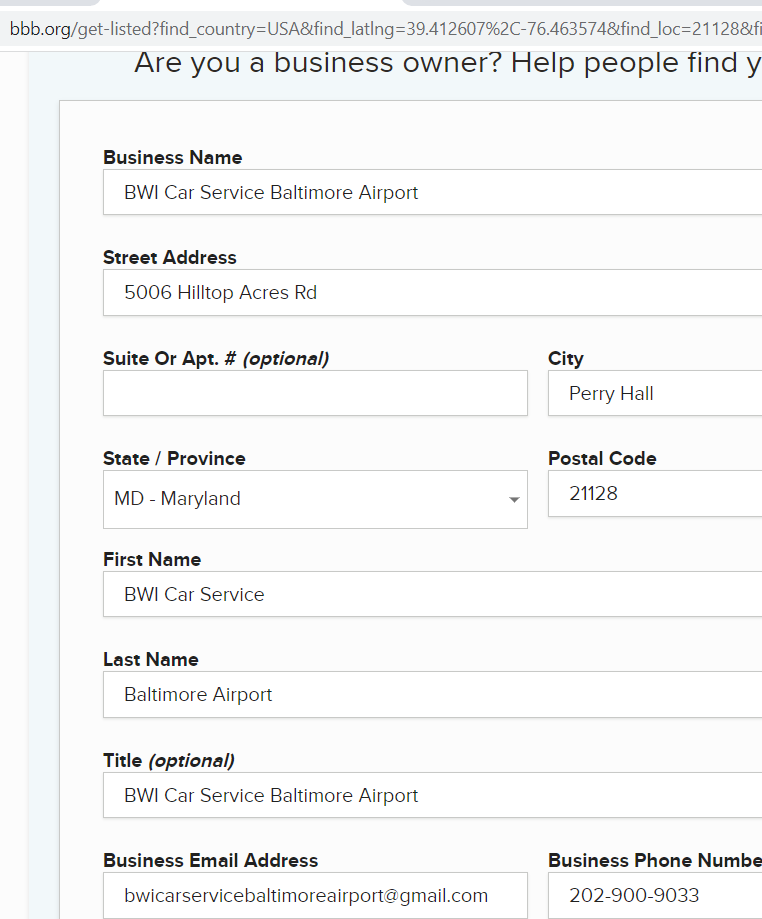Click the City field containing Perry Hall
Image resolution: width=762 pixels, height=919 pixels.
tap(655, 393)
